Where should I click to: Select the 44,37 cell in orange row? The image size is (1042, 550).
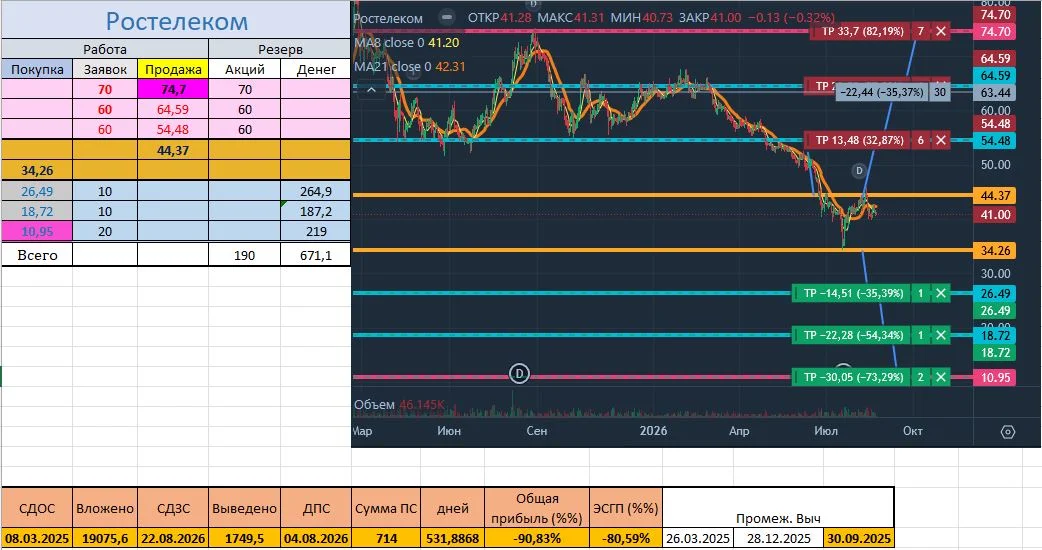click(173, 150)
